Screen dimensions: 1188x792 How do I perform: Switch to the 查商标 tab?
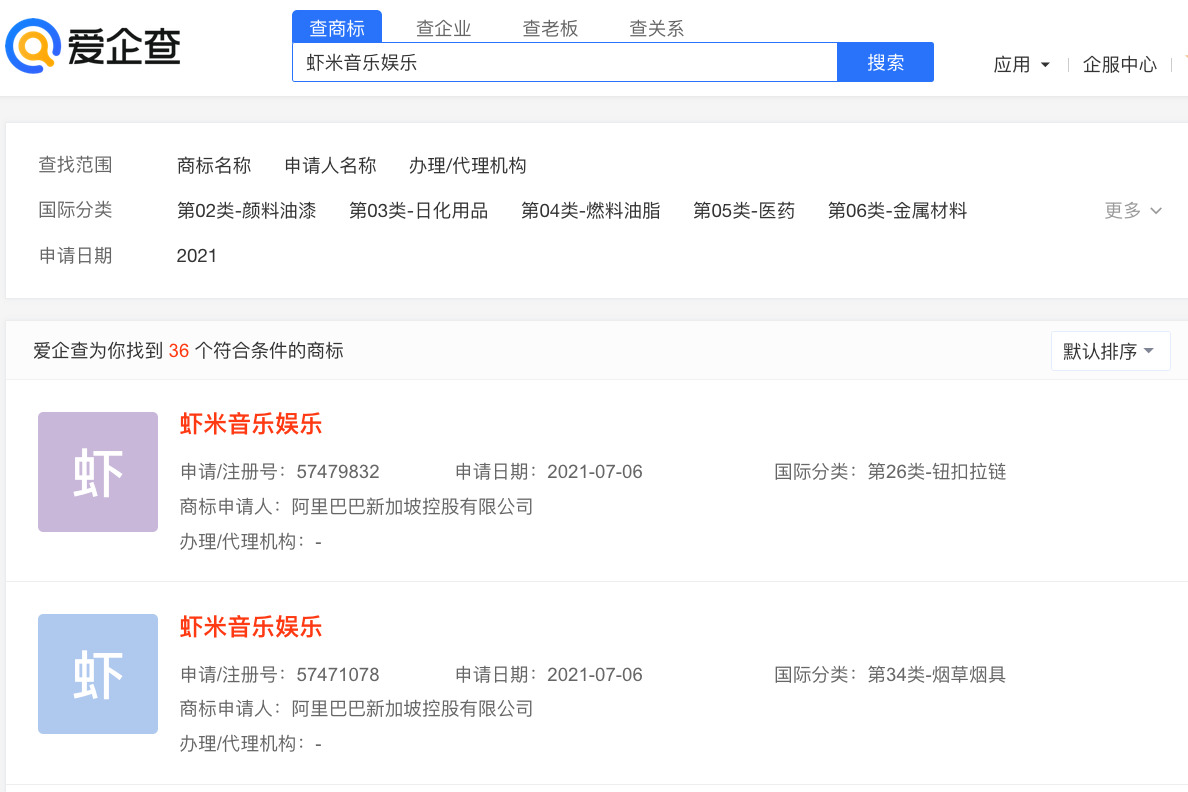coord(337,27)
